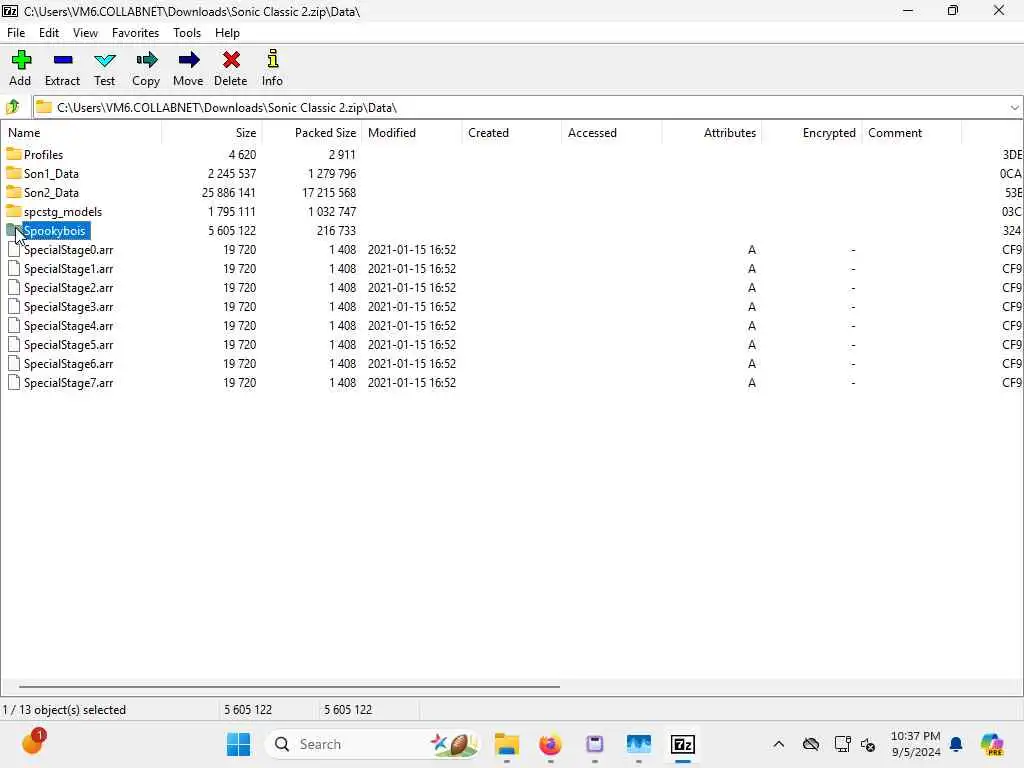Show hidden system tray icons
This screenshot has height=768, width=1024.
[x=778, y=744]
